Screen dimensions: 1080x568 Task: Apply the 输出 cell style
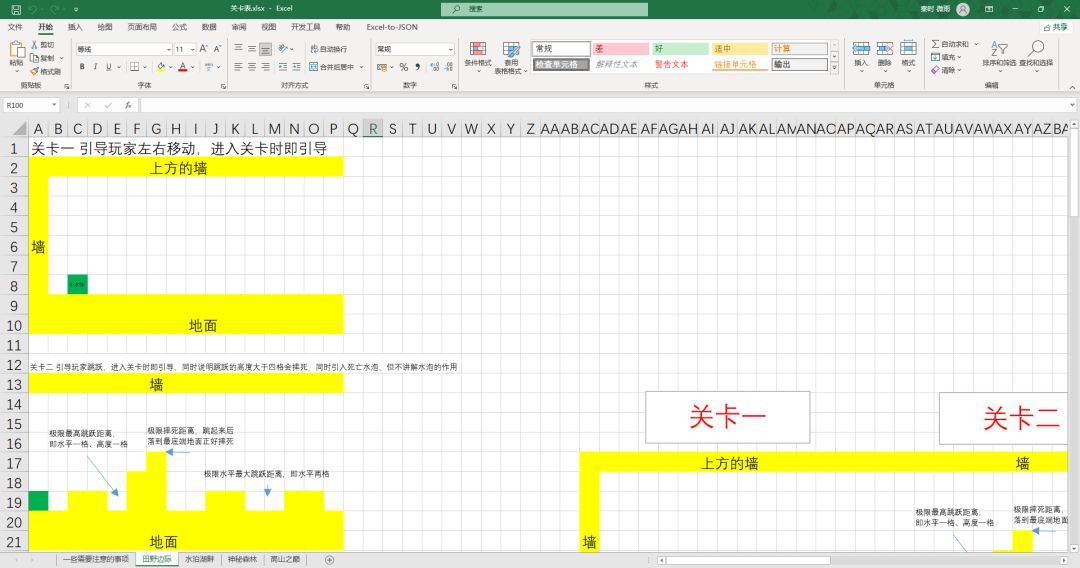[799, 64]
